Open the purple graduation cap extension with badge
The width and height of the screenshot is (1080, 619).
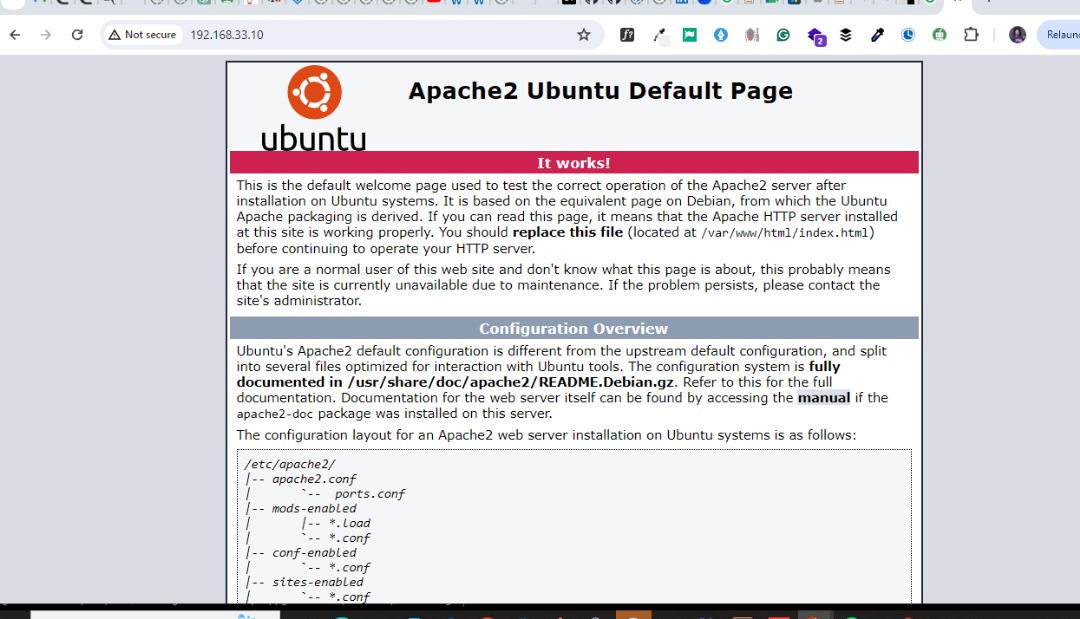tap(816, 36)
